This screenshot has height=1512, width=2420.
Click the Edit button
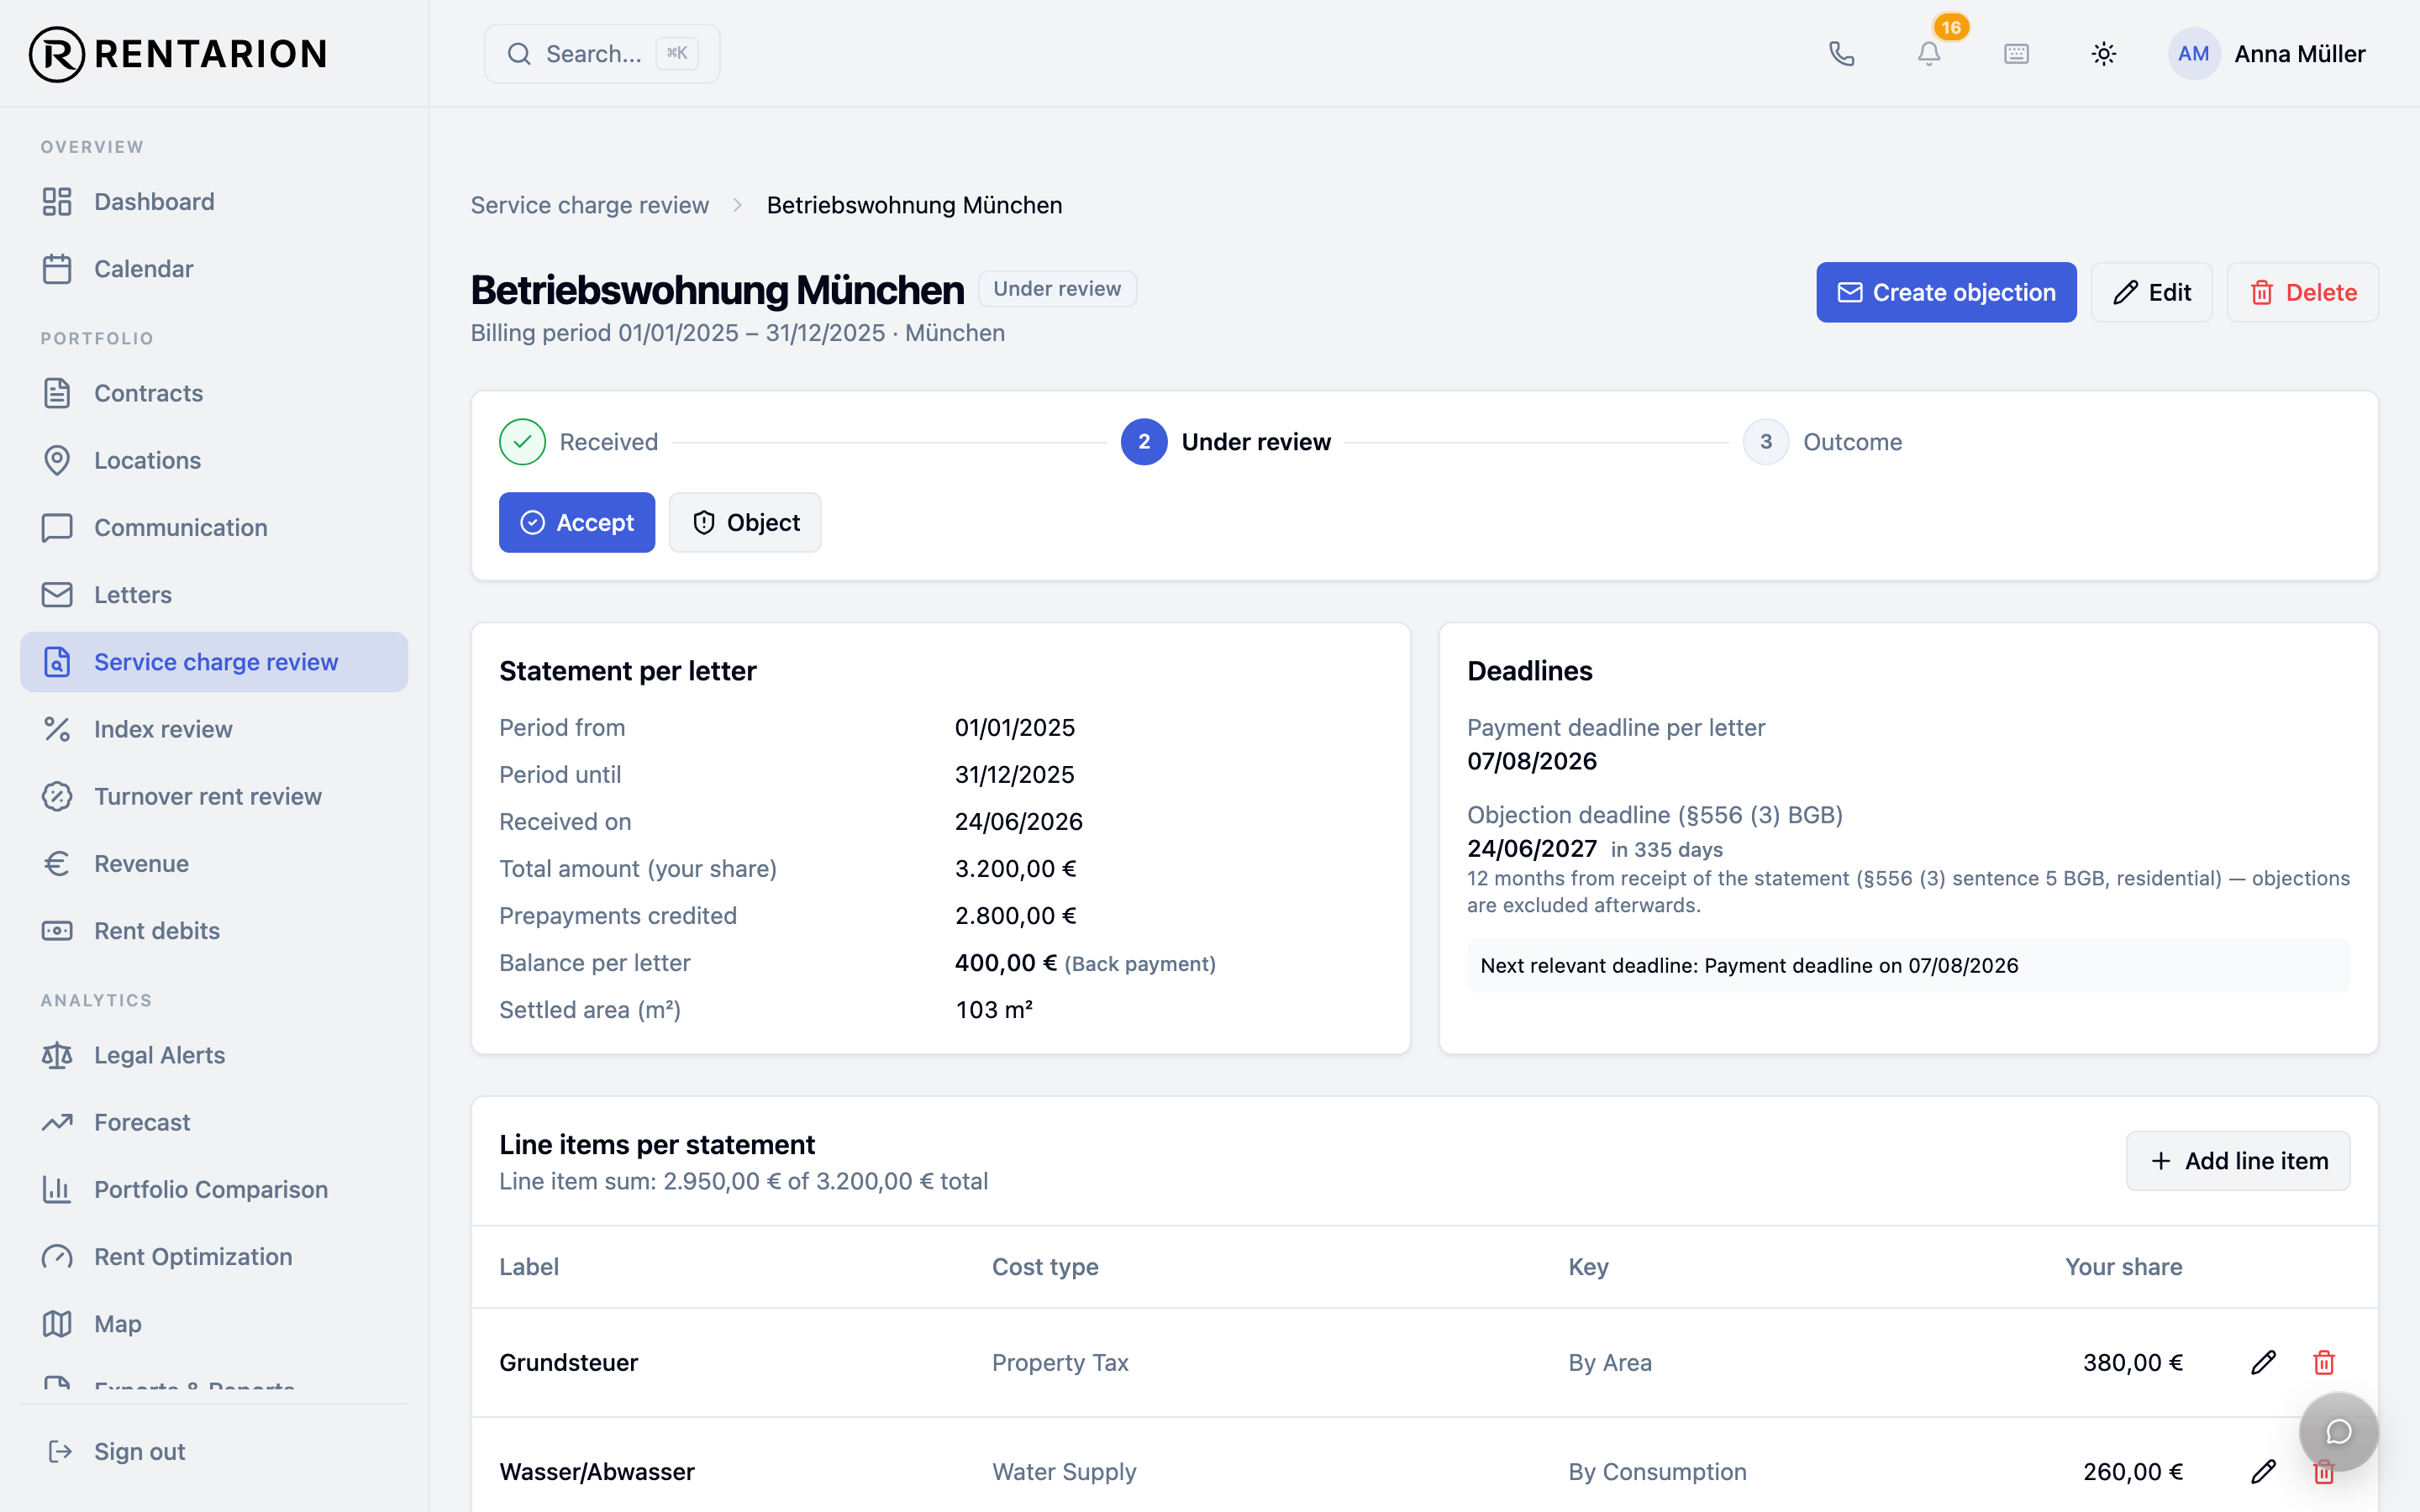coord(2151,292)
